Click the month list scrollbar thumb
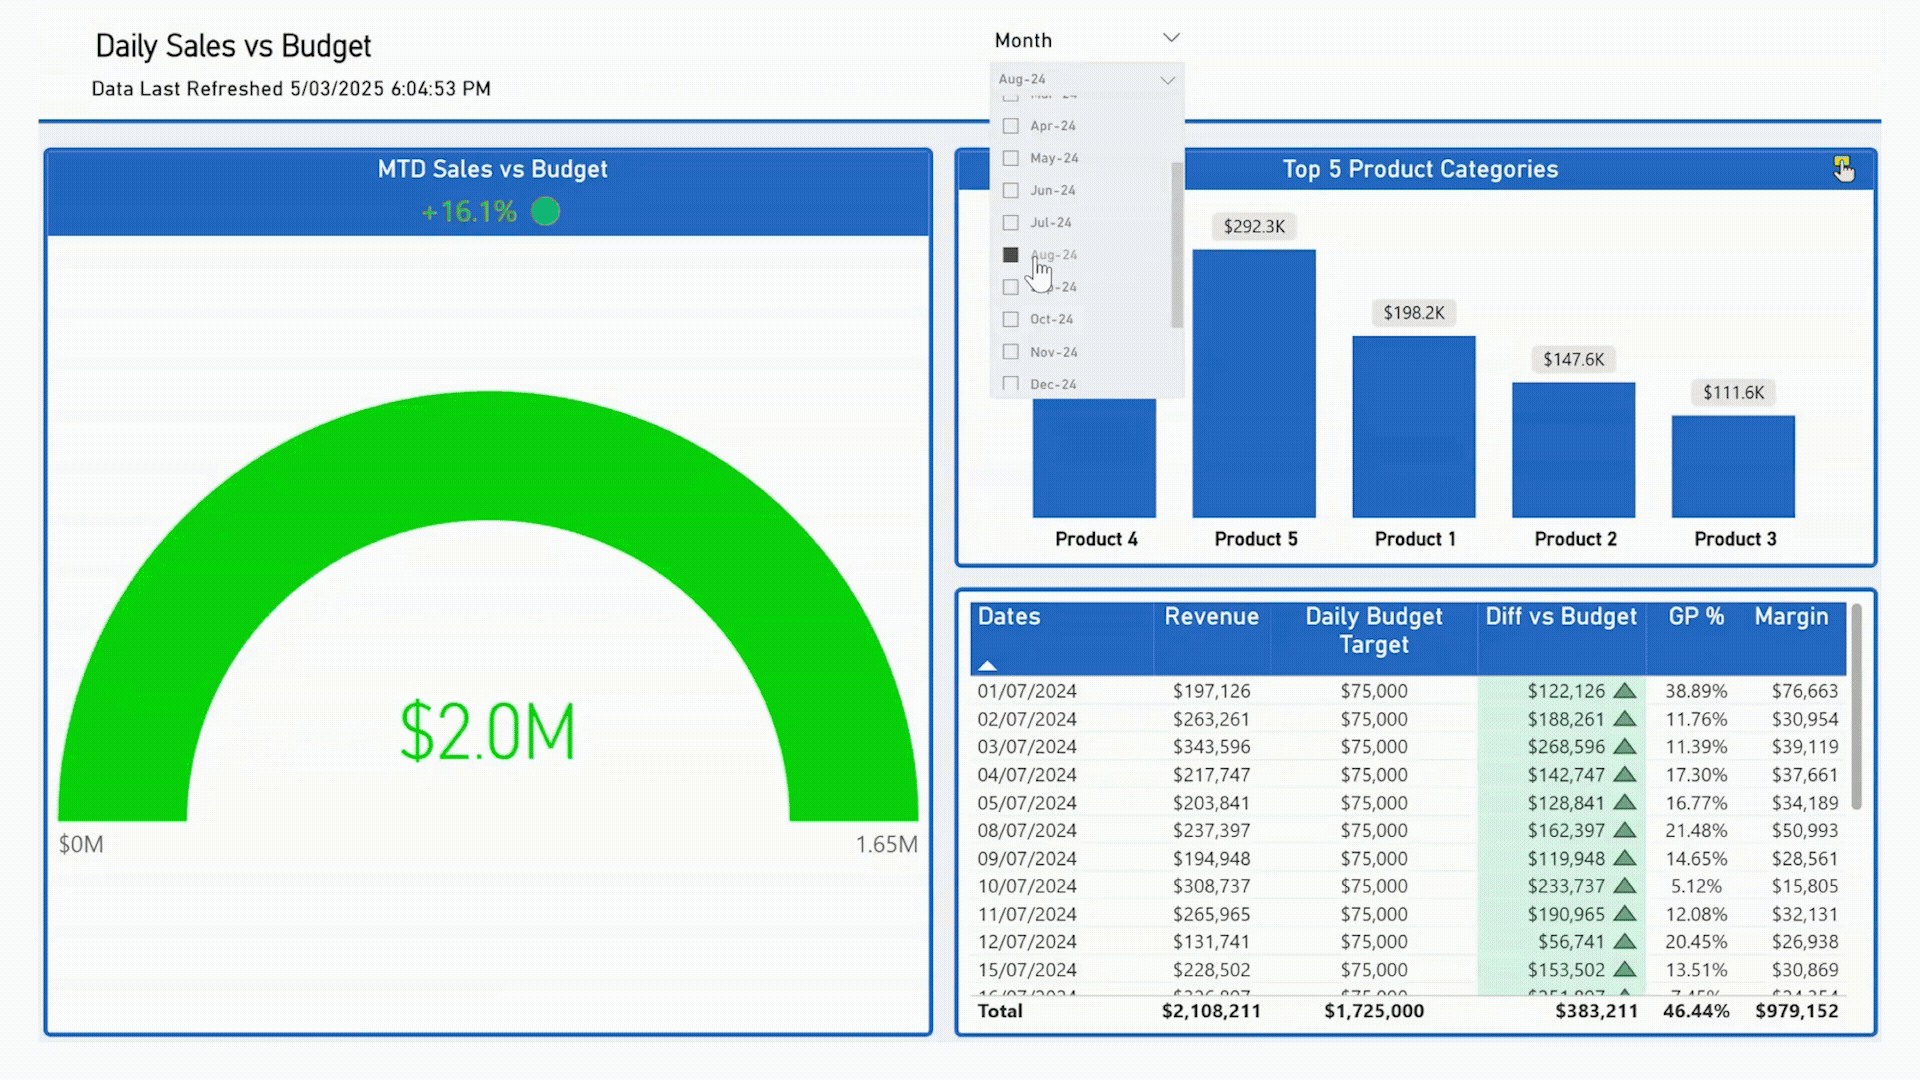The image size is (1920, 1080). click(x=1177, y=245)
